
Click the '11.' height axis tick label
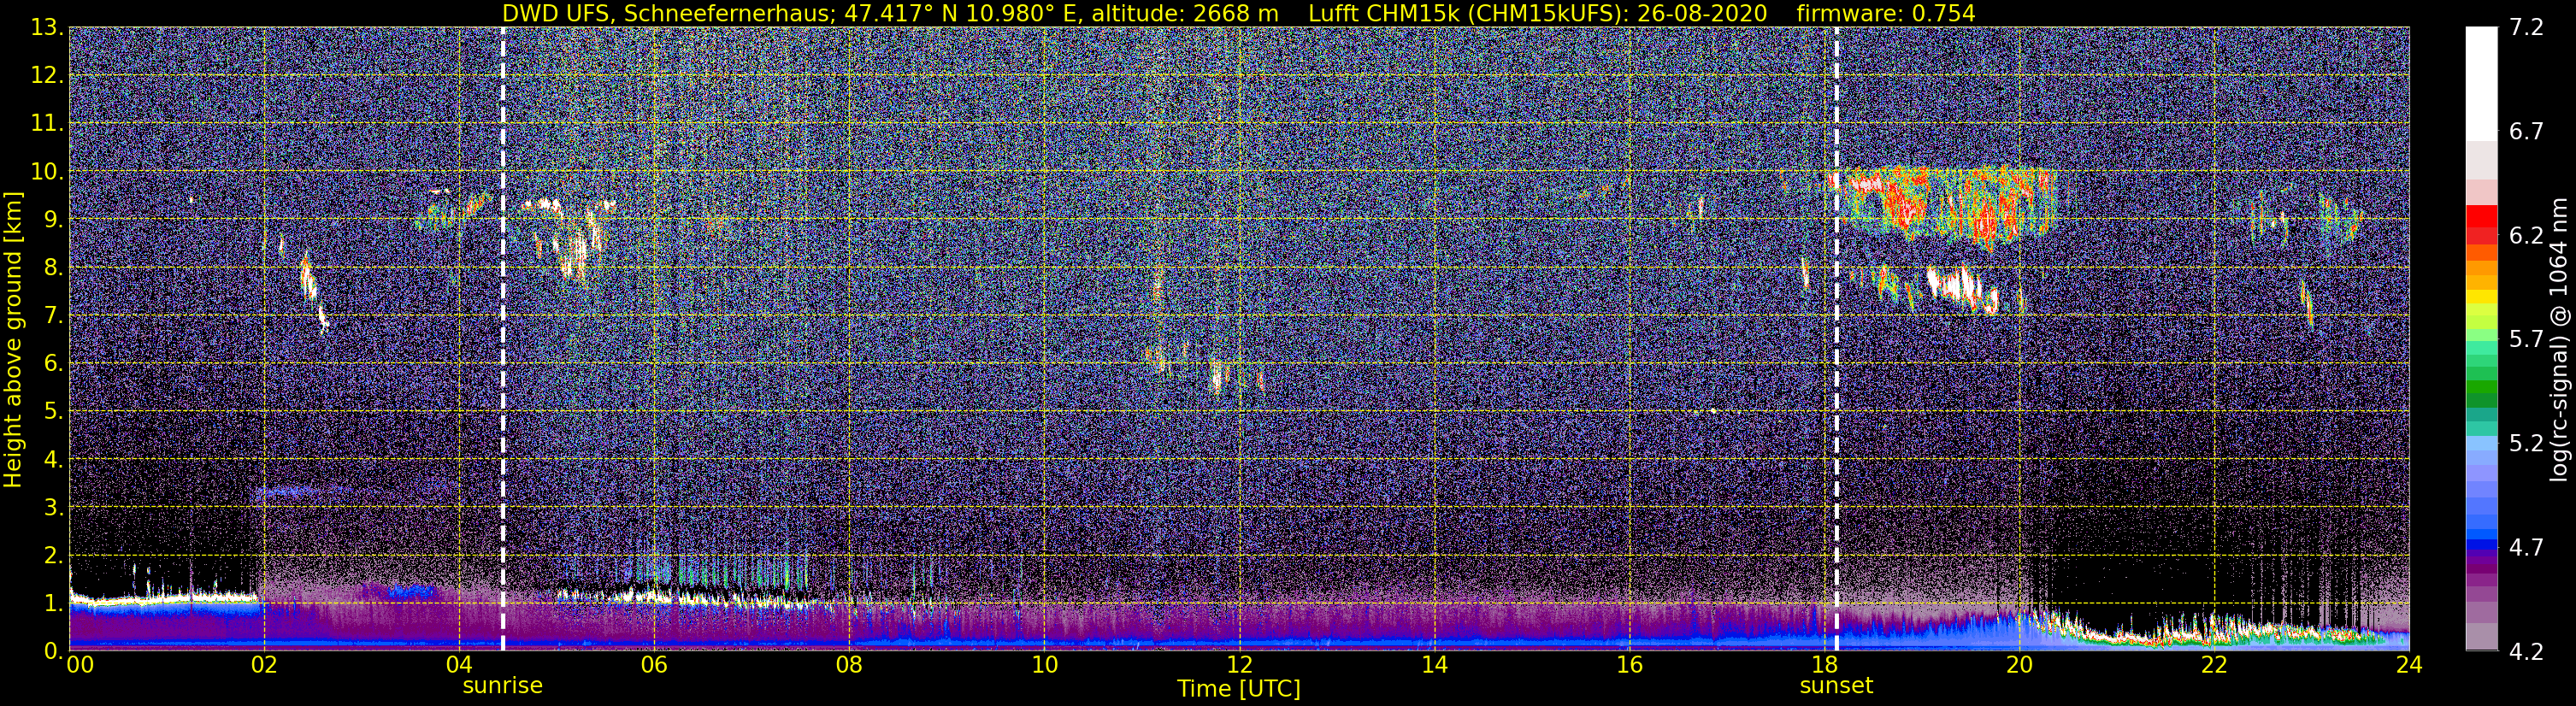(x=46, y=124)
